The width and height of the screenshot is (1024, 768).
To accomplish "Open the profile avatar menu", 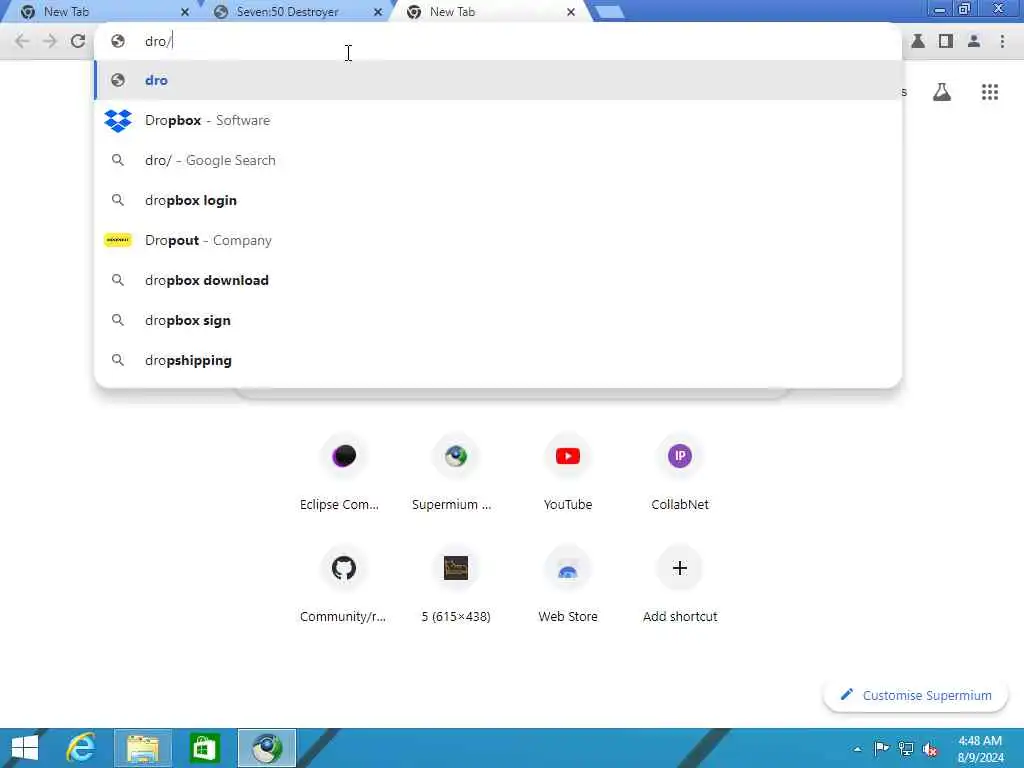I will [974, 41].
